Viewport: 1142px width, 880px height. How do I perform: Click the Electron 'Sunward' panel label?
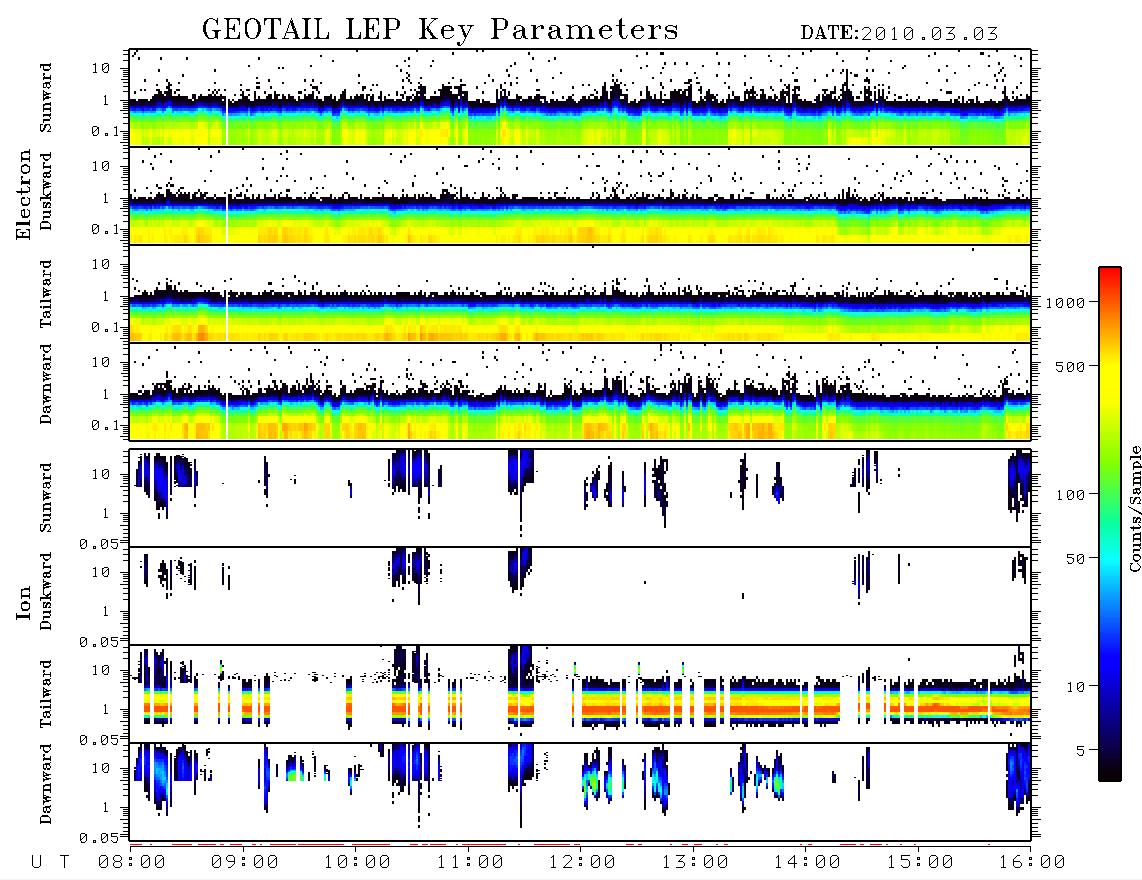(x=46, y=98)
